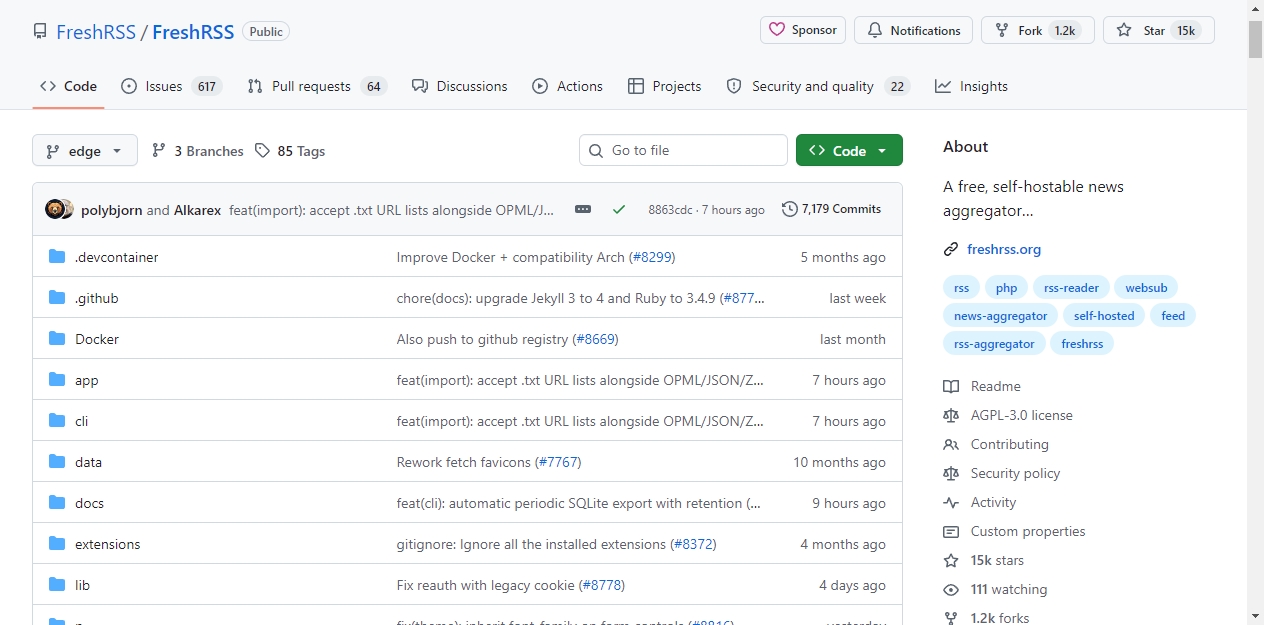Screen dimensions: 1264x625
Task: Click the page vertical scrollbar thumb
Action: pos(1255,39)
